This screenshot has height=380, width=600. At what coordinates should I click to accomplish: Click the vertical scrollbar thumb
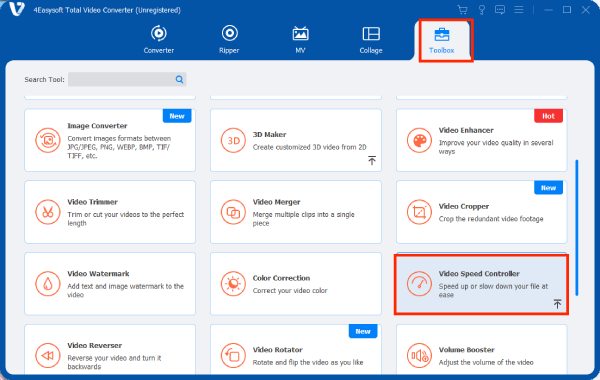577,228
